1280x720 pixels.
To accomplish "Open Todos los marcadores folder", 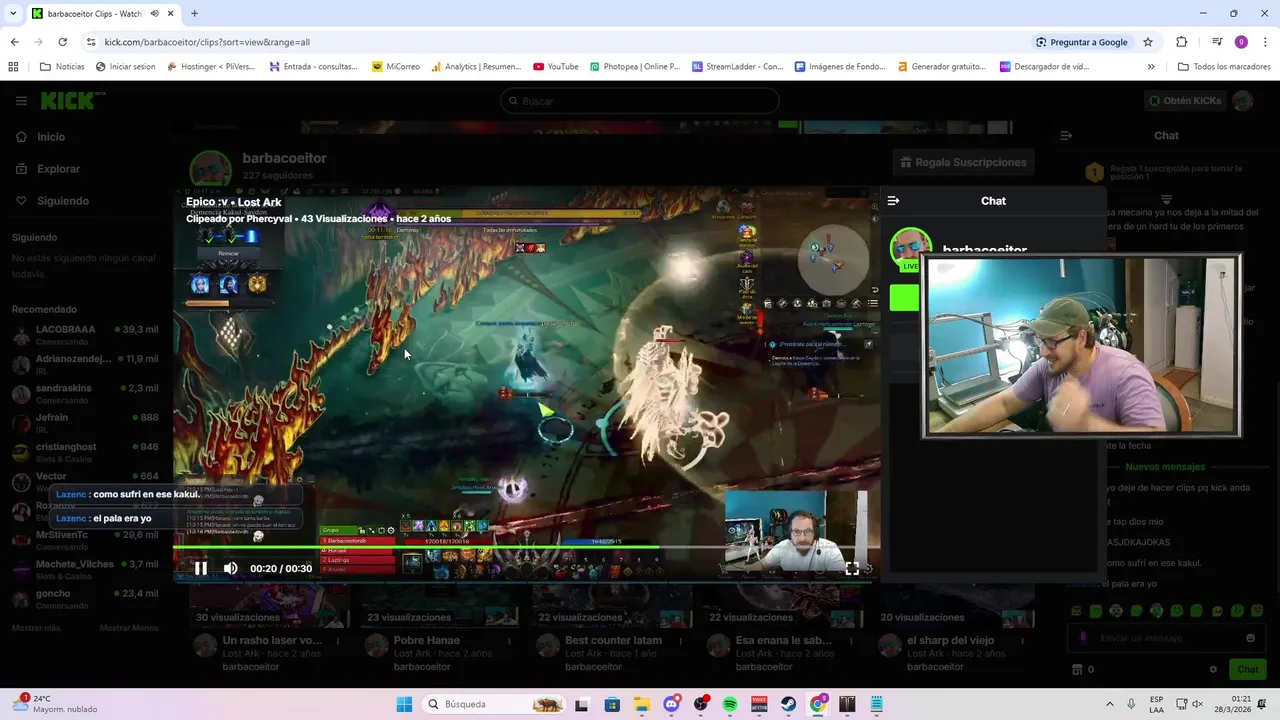I will tap(1224, 67).
